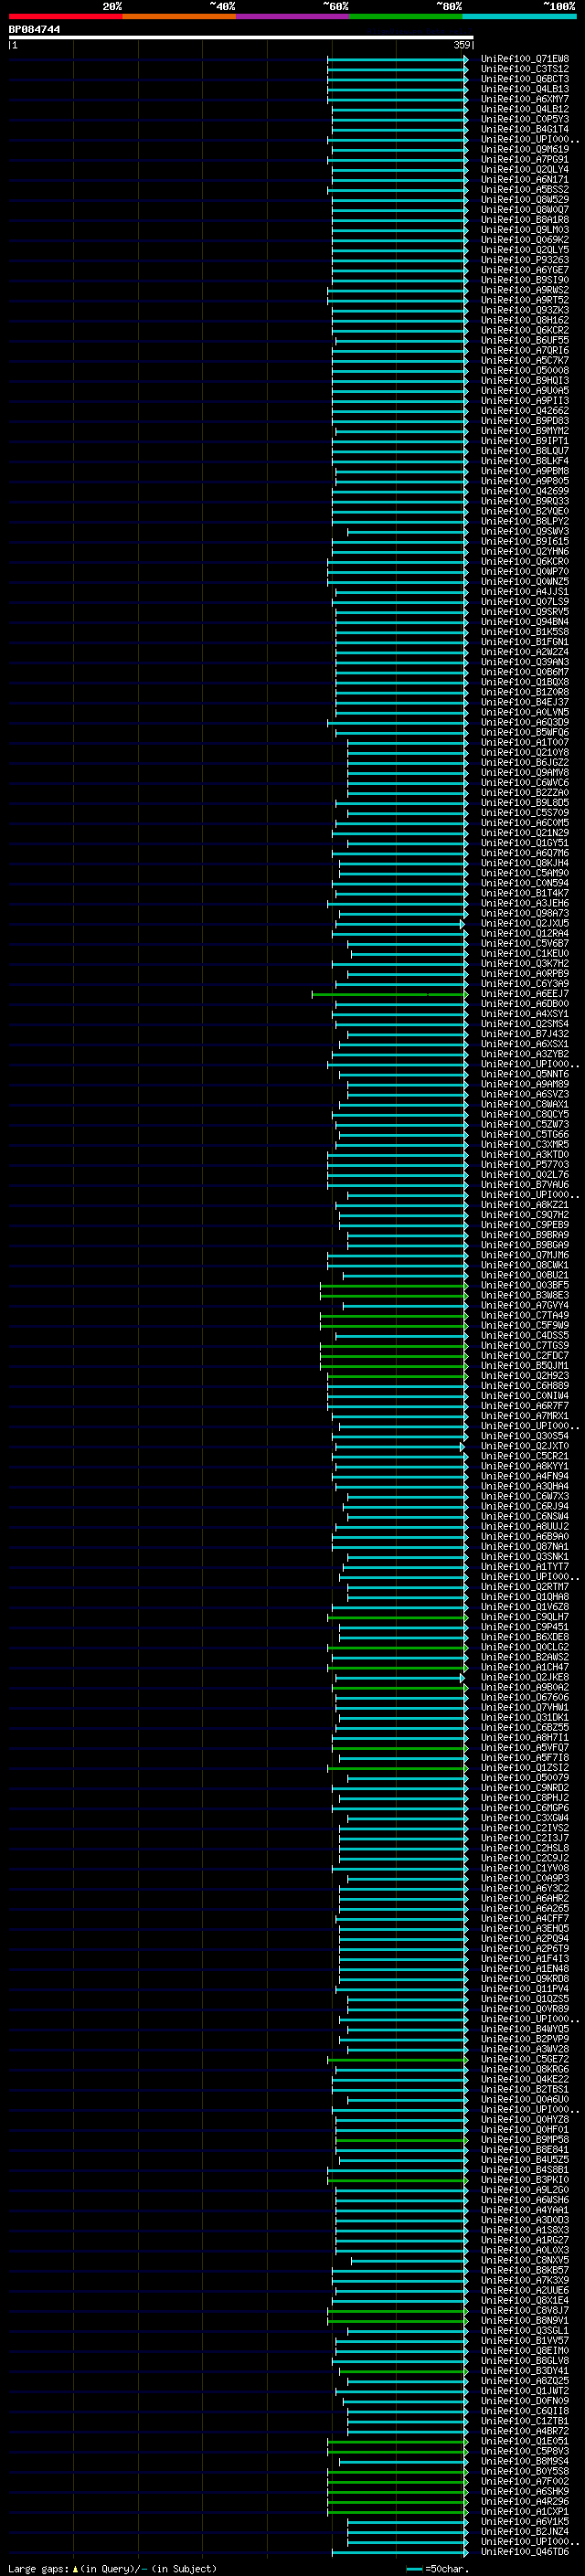The image size is (585, 2576).
Task: Click the query name BP084744
Action: pyautogui.click(x=35, y=30)
